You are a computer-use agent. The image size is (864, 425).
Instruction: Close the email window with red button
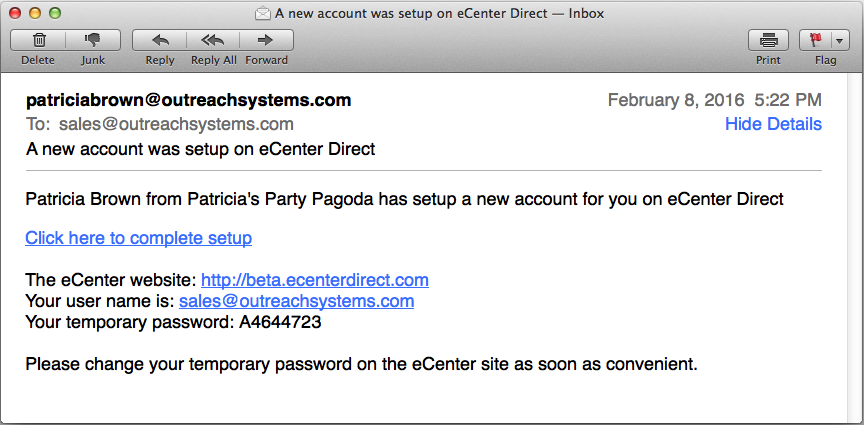click(15, 14)
